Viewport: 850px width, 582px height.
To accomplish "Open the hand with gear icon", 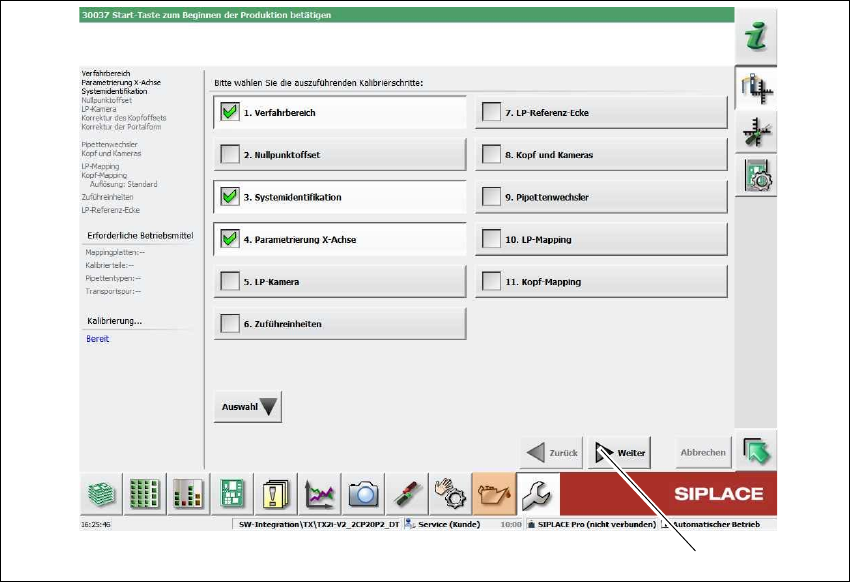I will pos(450,494).
